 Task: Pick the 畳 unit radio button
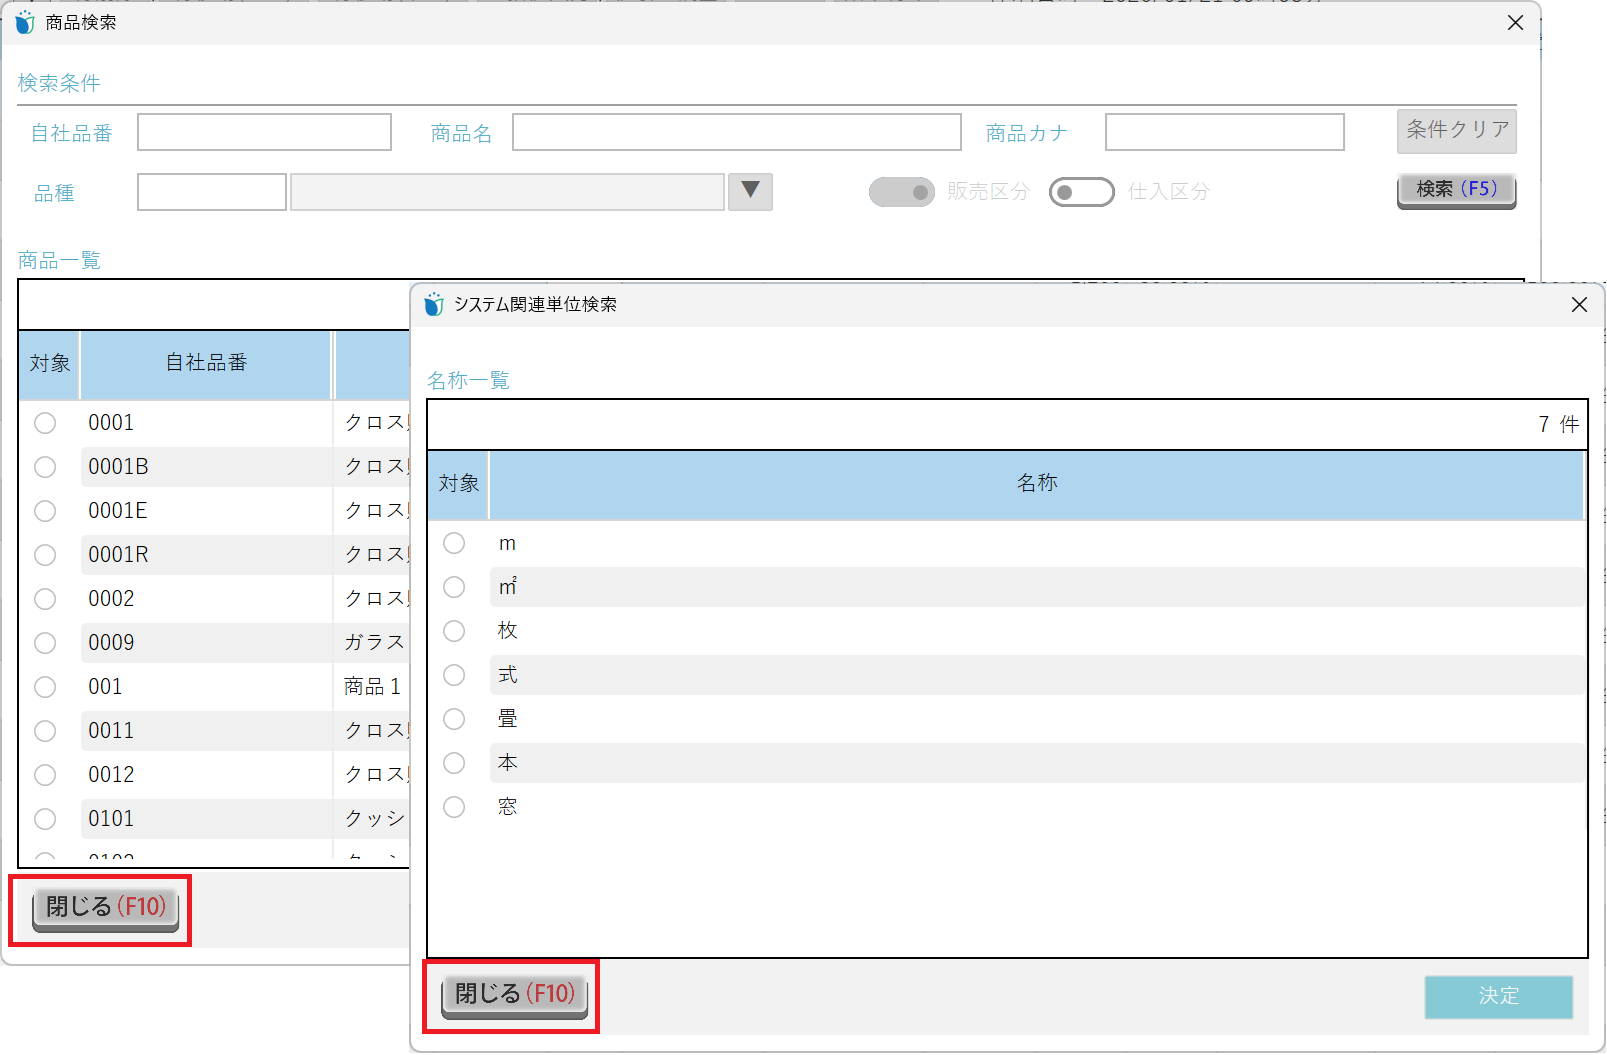pos(454,719)
